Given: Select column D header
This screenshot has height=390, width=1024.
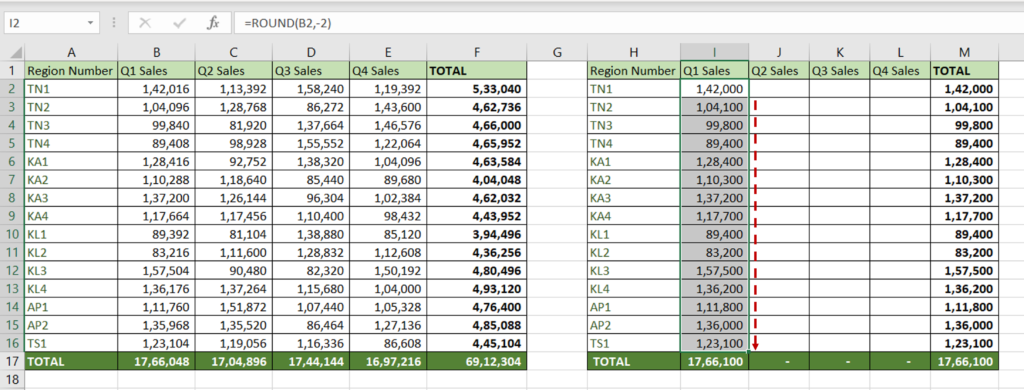Looking at the screenshot, I should (x=311, y=52).
